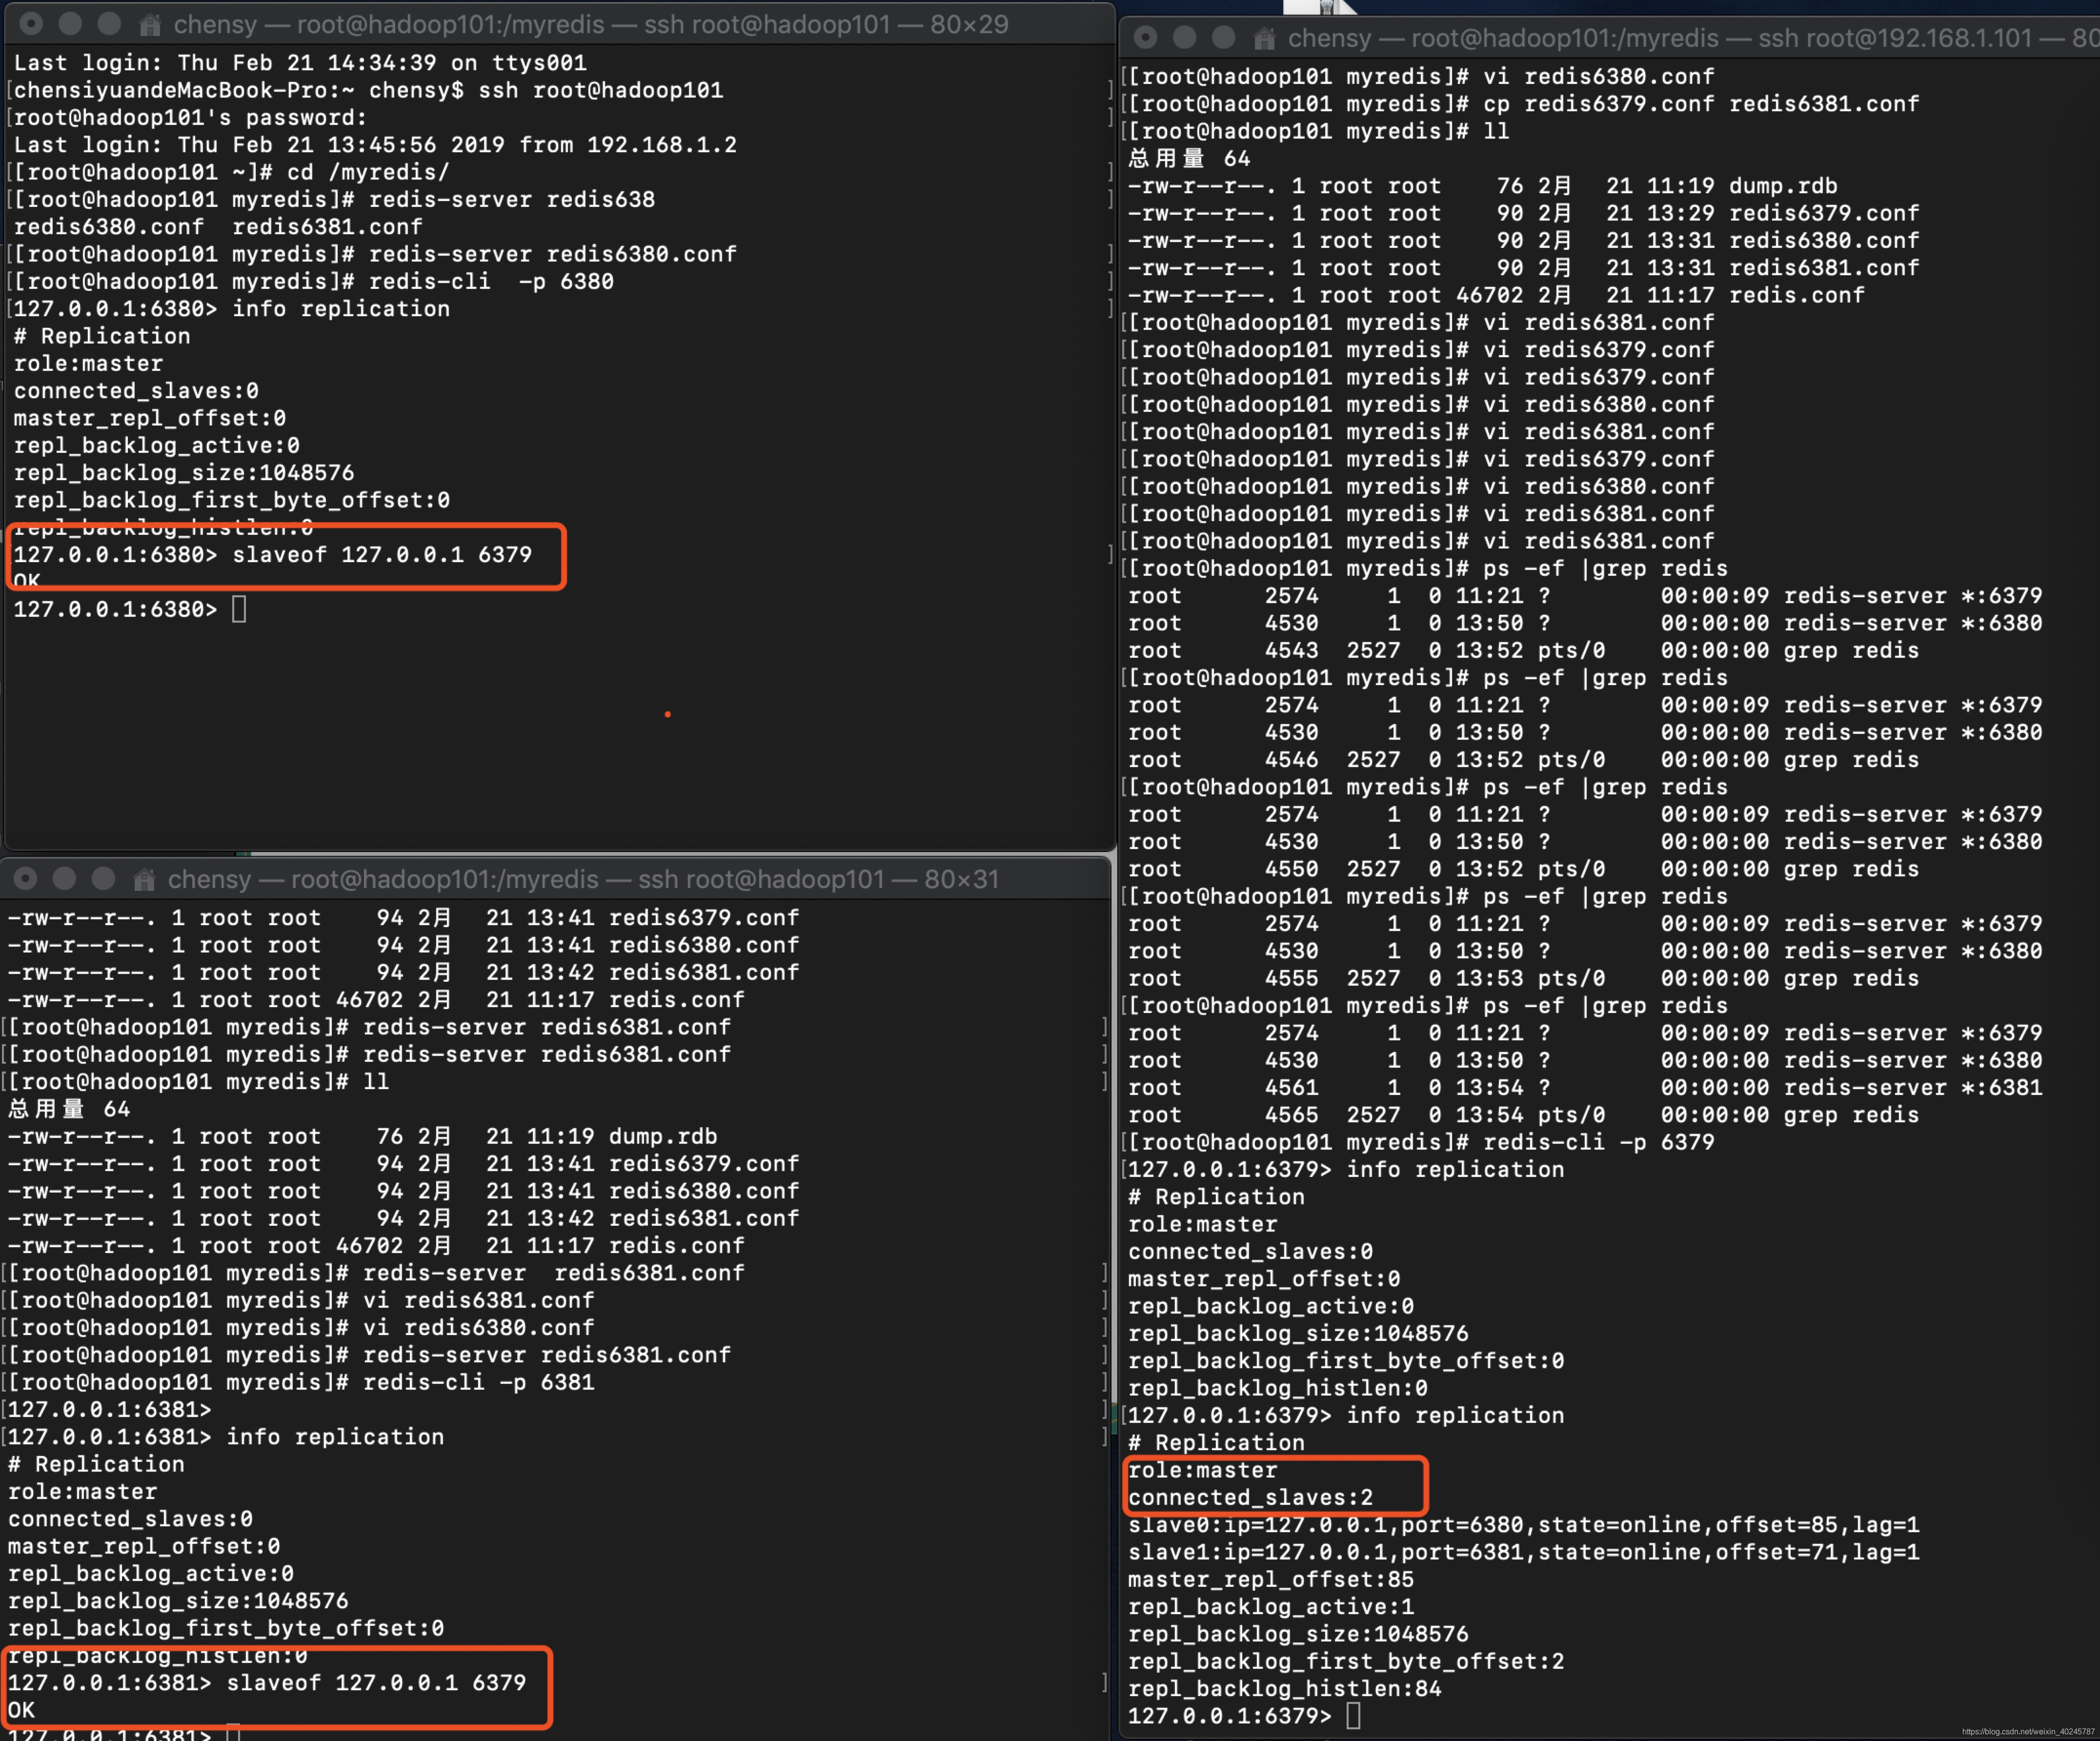
Task: Click the connected_slaves:2 line
Action: tap(1250, 1498)
